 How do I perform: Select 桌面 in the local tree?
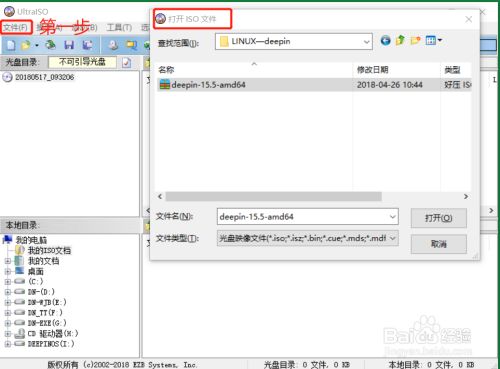click(35, 271)
